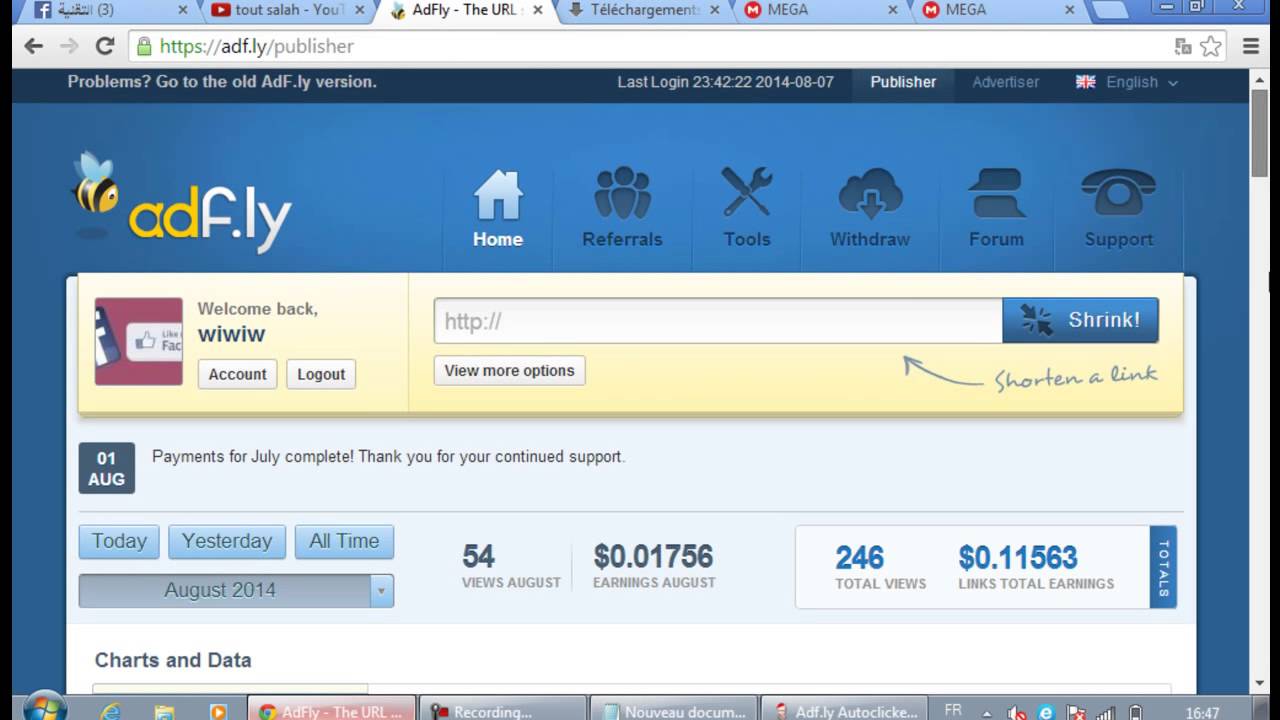Switch to the tout salah YouTube tab

tap(285, 11)
